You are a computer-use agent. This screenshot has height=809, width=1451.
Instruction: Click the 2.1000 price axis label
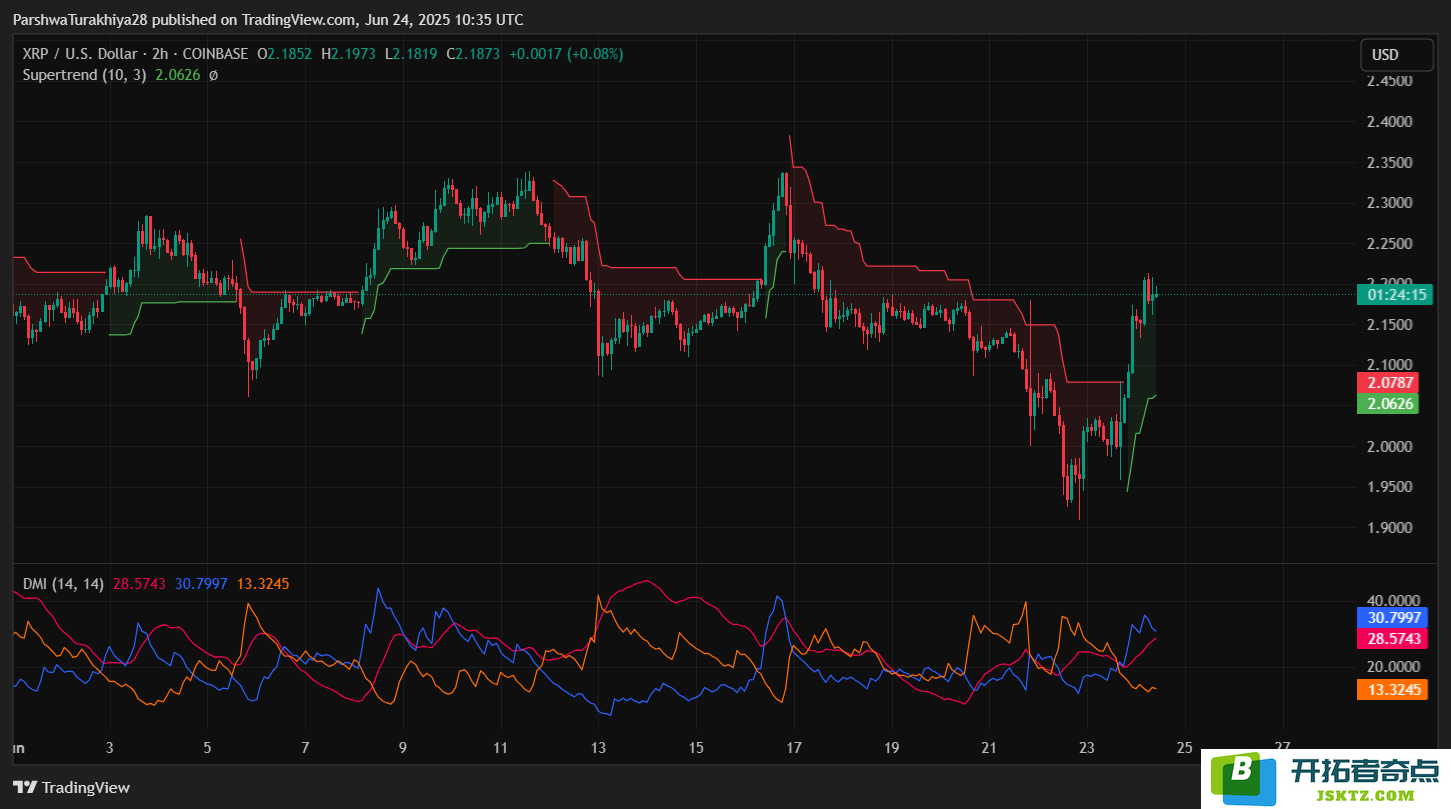tap(1390, 365)
